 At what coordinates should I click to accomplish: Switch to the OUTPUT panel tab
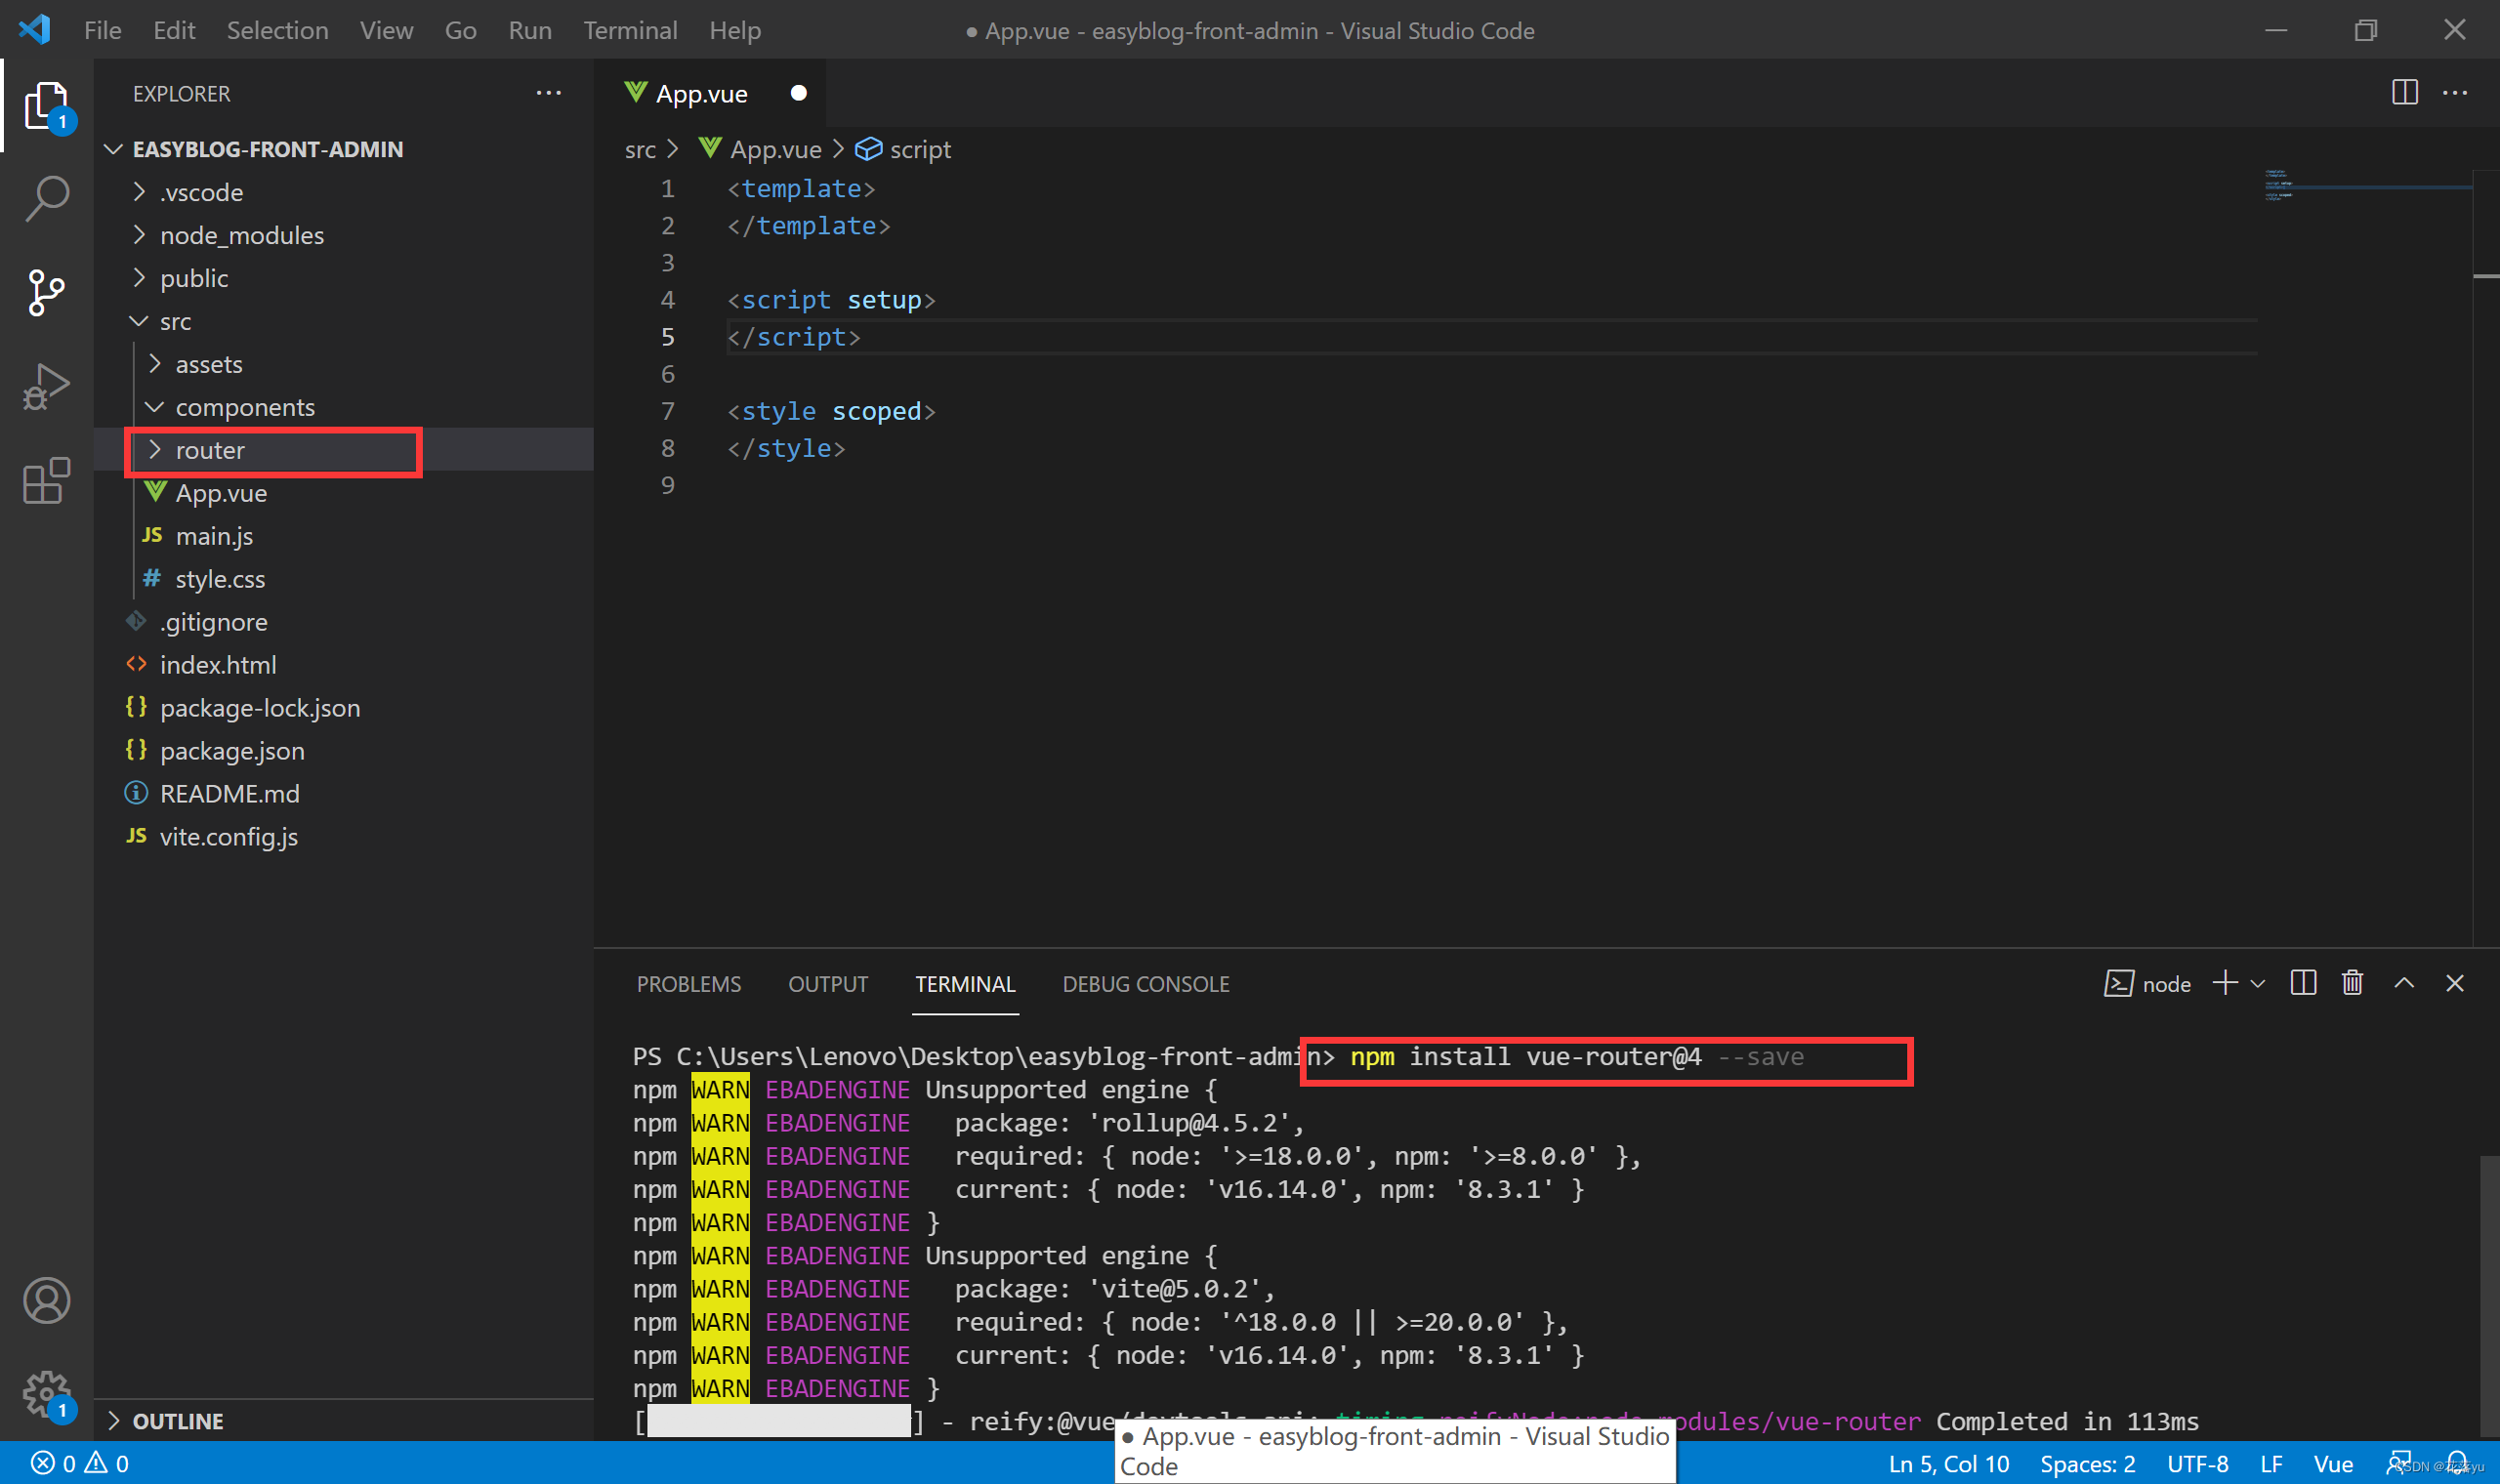pyautogui.click(x=828, y=984)
